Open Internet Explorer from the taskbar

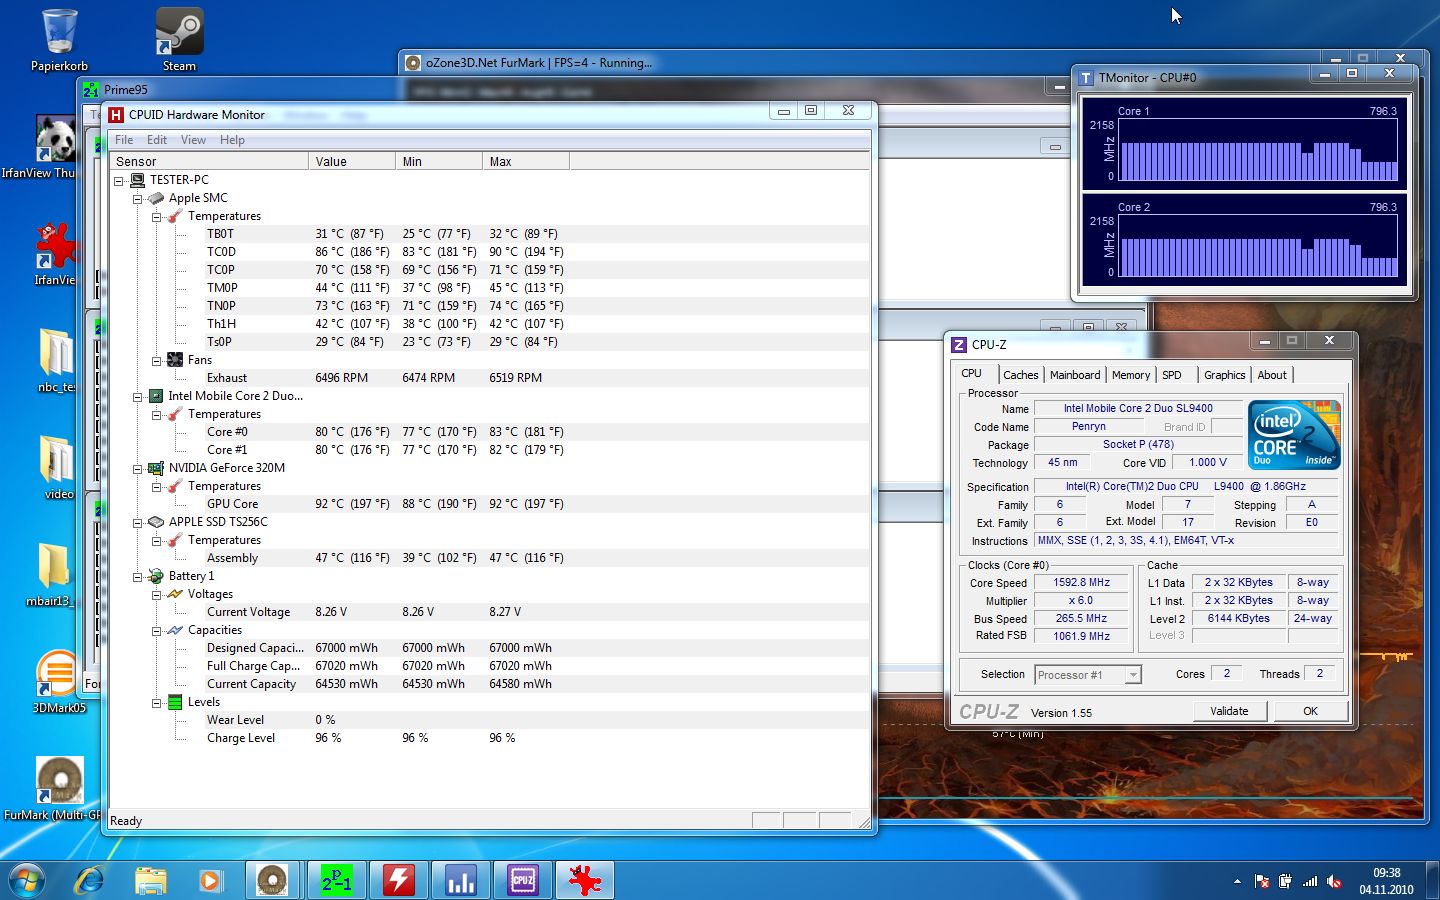coord(89,880)
